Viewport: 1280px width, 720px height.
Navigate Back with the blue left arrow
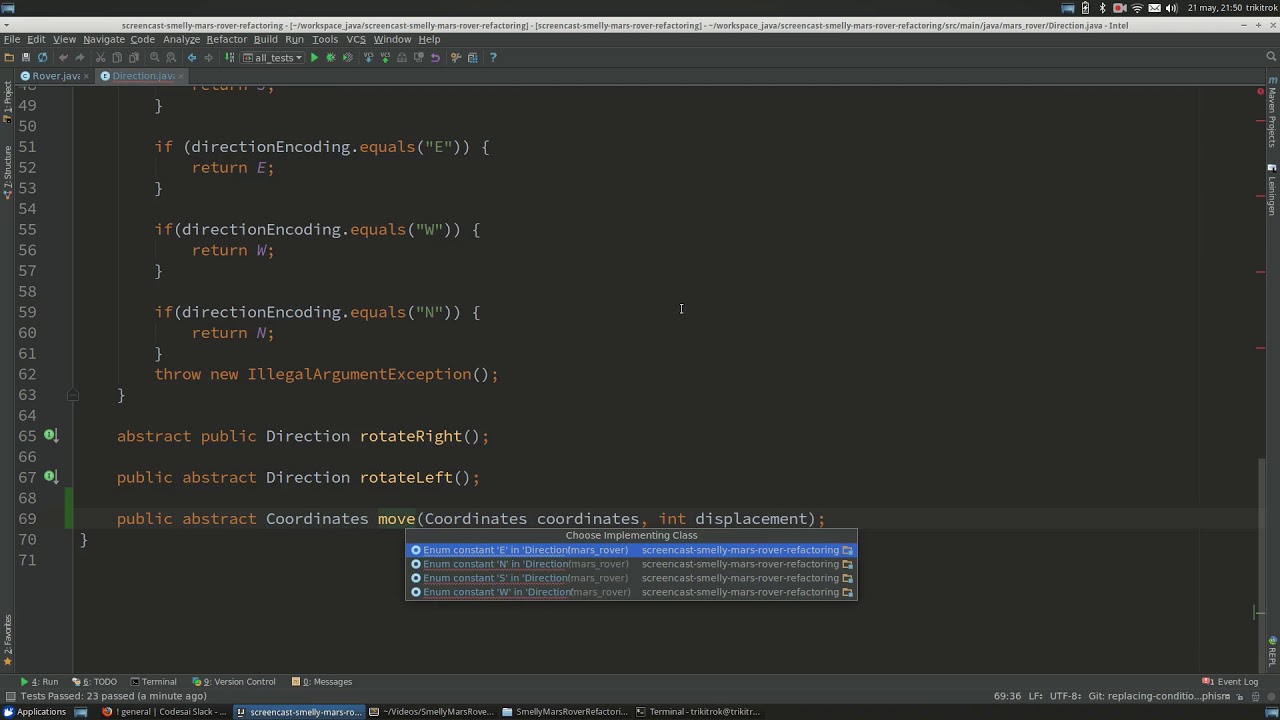(x=191, y=57)
